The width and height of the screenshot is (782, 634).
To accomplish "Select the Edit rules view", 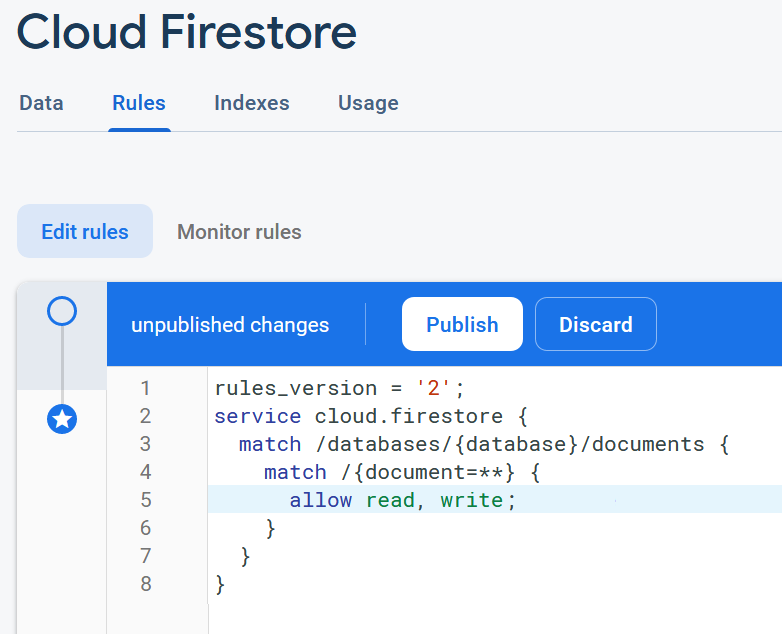I will click(85, 232).
